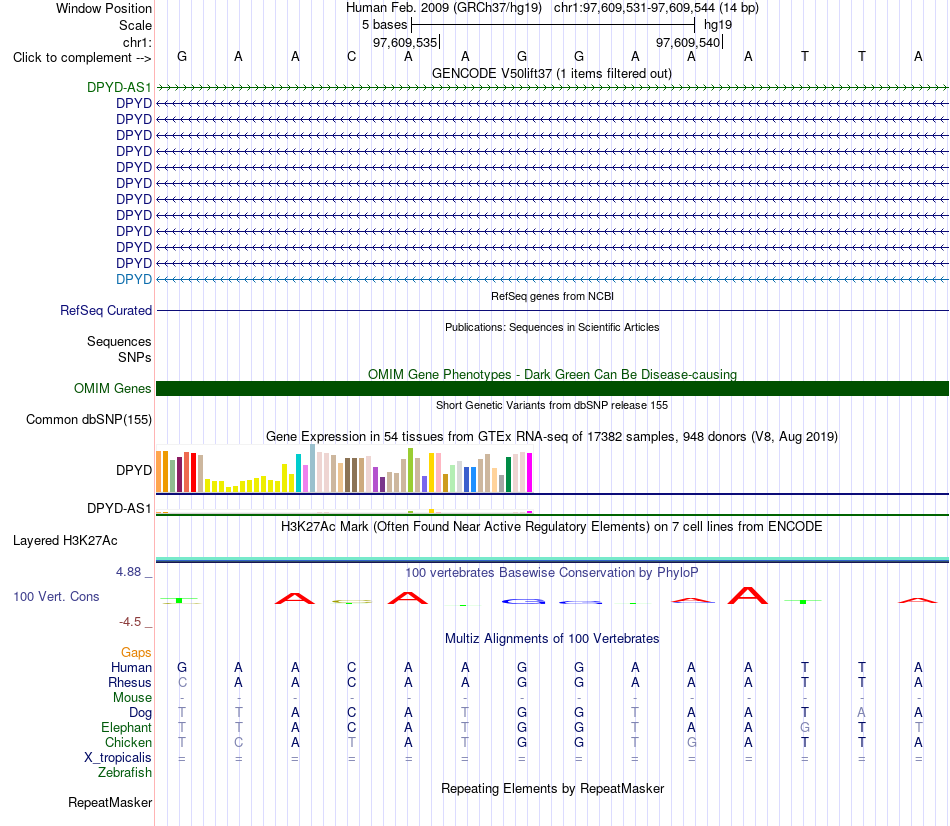Screen dimensions: 950x826
Task: Click the Elephant alignment row label
Action: pyautogui.click(x=126, y=728)
